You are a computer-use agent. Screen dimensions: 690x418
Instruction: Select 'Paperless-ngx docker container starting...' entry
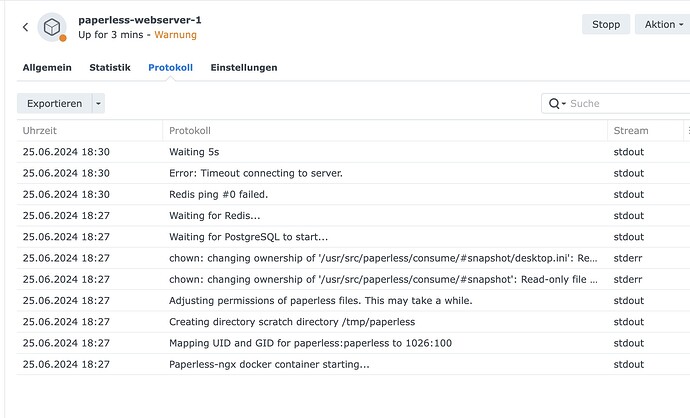(x=353, y=364)
